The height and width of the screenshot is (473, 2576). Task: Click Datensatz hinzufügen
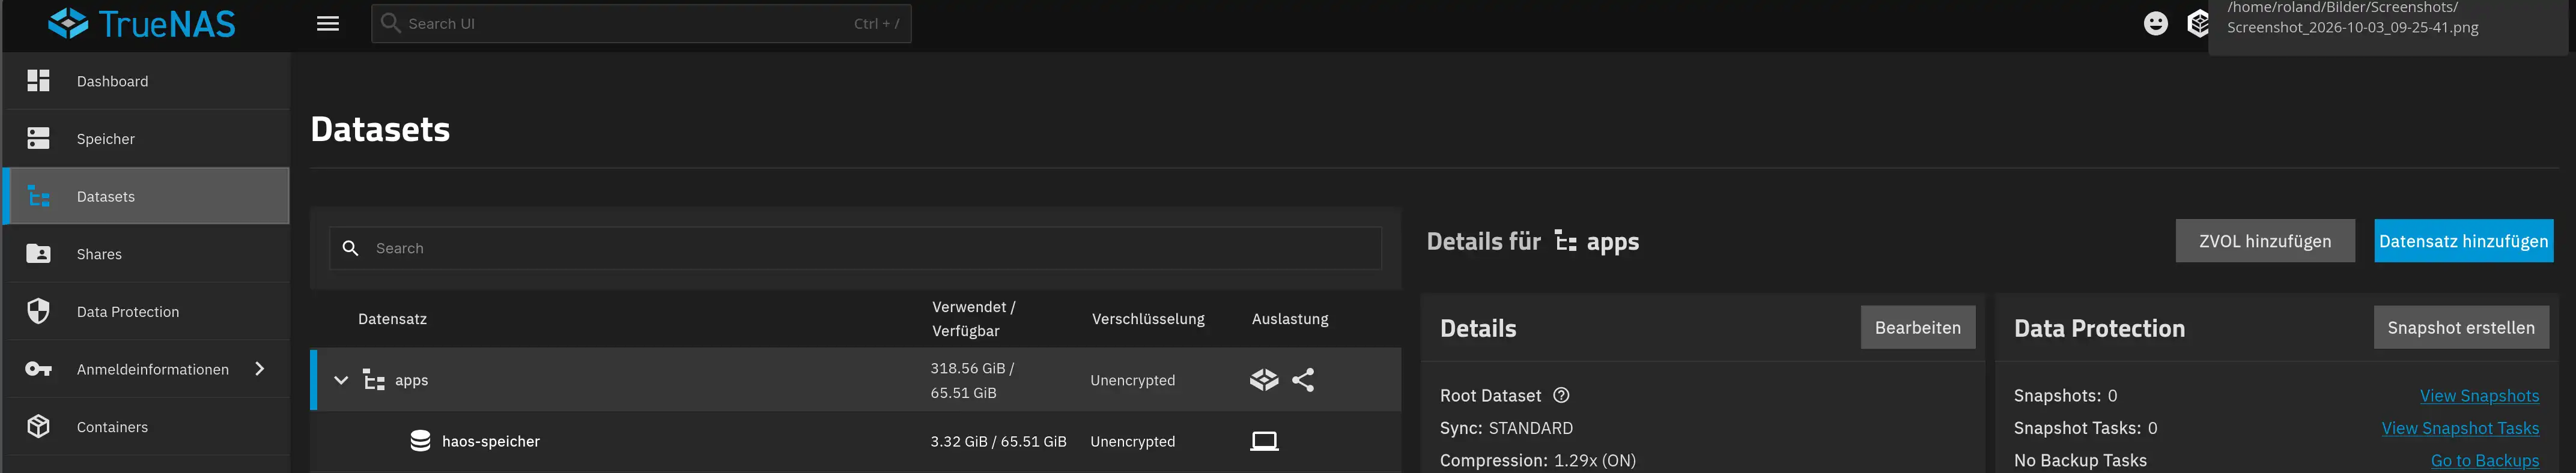[2464, 241]
